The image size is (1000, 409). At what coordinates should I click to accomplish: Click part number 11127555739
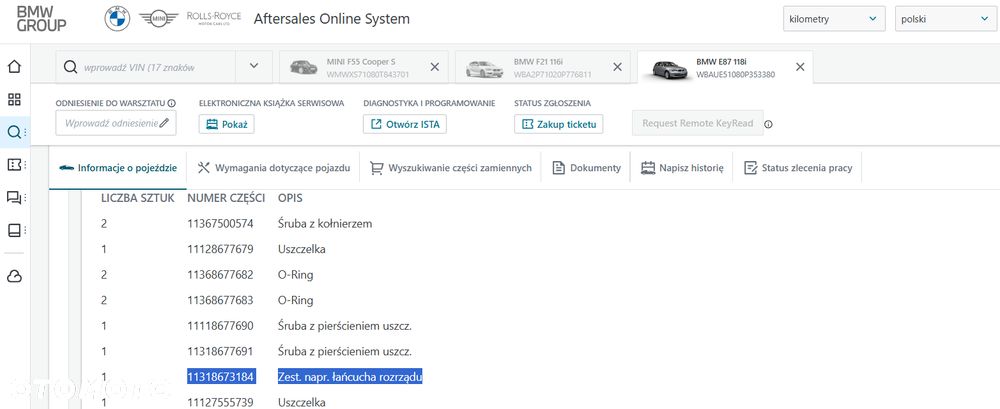coord(220,403)
